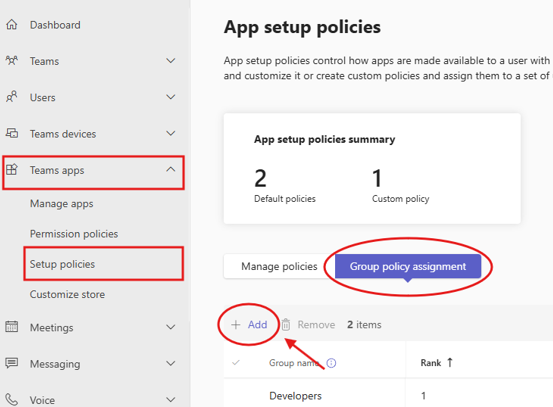This screenshot has width=553, height=407.
Task: Click the Teams apps grid icon
Action: (x=12, y=169)
